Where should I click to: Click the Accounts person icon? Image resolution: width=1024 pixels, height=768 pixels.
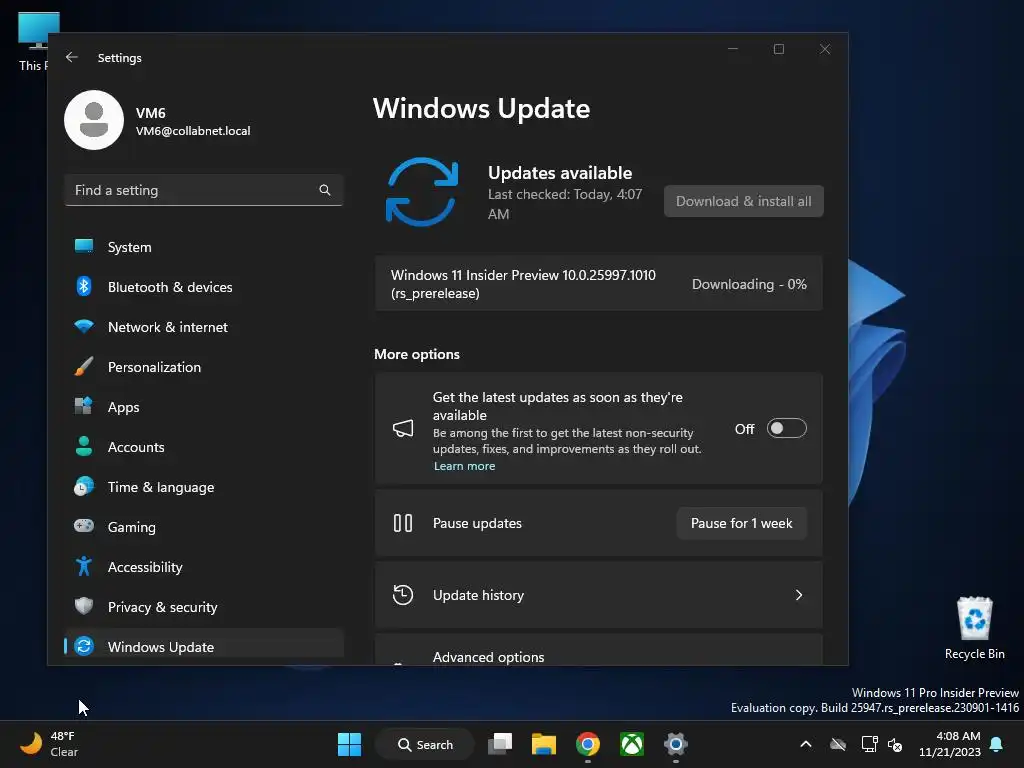pos(84,446)
